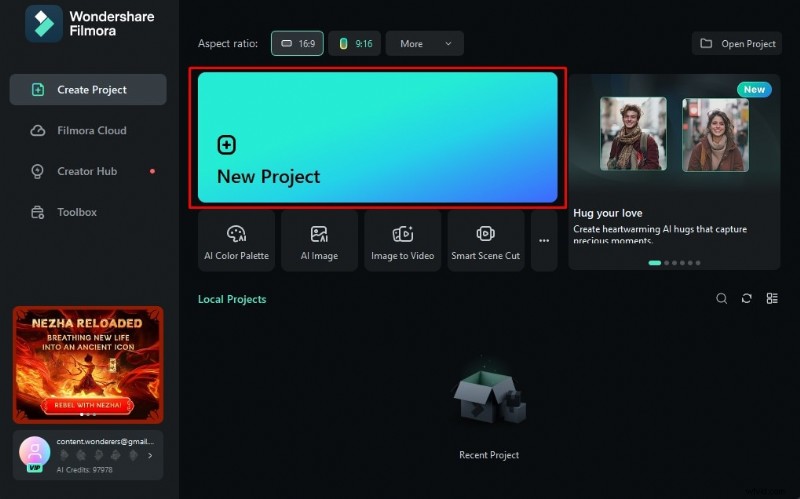Click the Wondershare Filmora logo
This screenshot has width=800, height=499.
[x=44, y=24]
